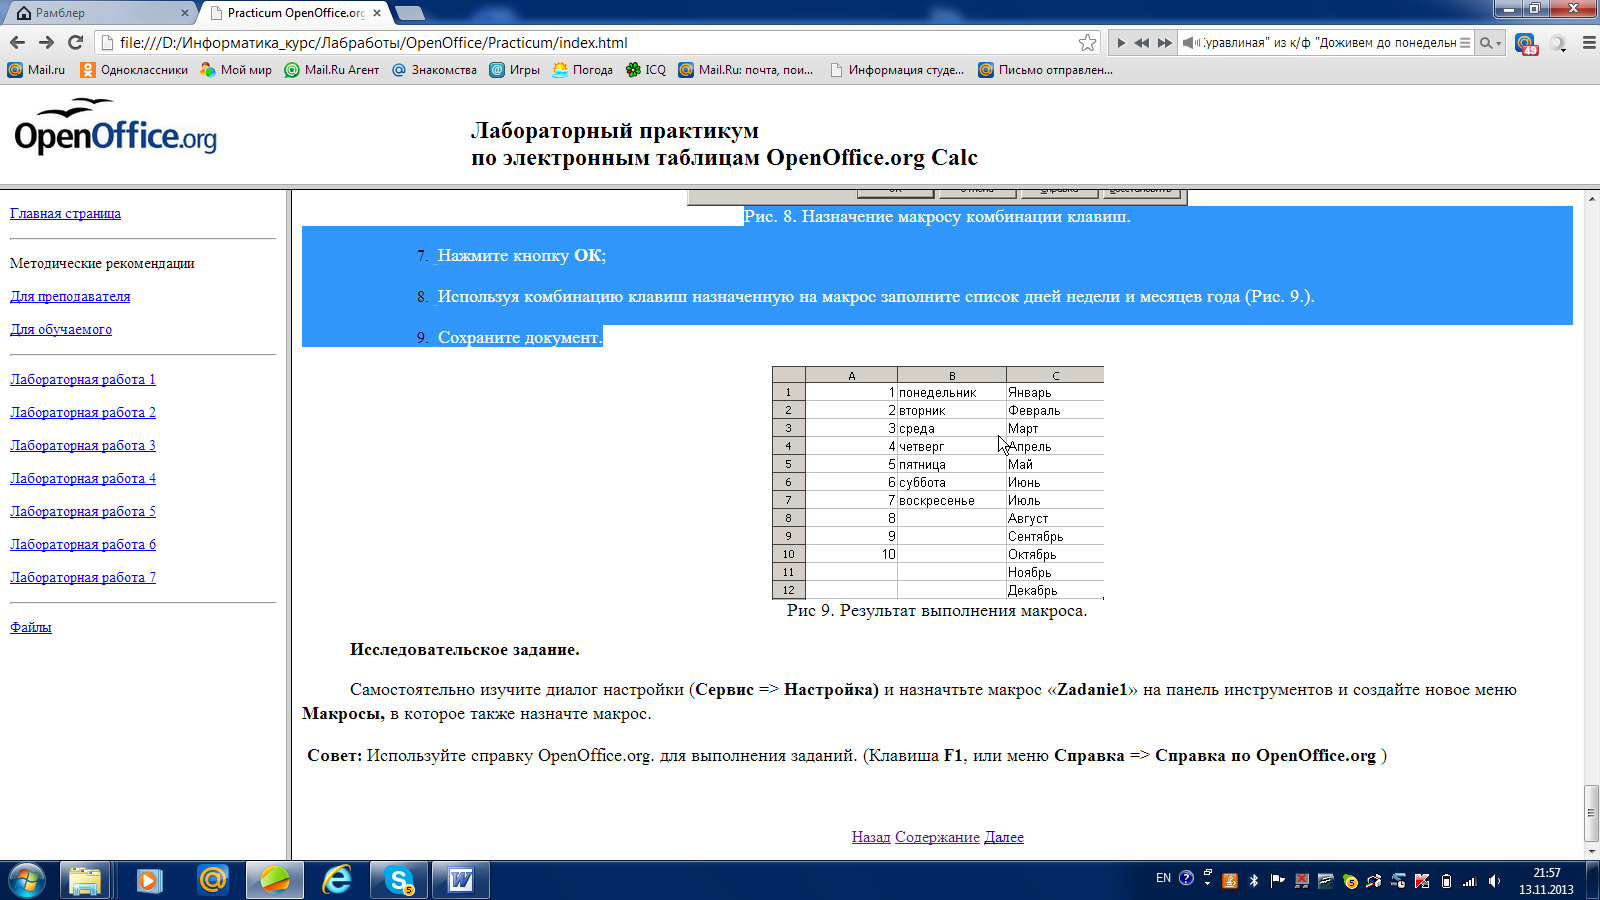Open Лабораторная работа 7
This screenshot has width=1600, height=900.
pyautogui.click(x=83, y=577)
